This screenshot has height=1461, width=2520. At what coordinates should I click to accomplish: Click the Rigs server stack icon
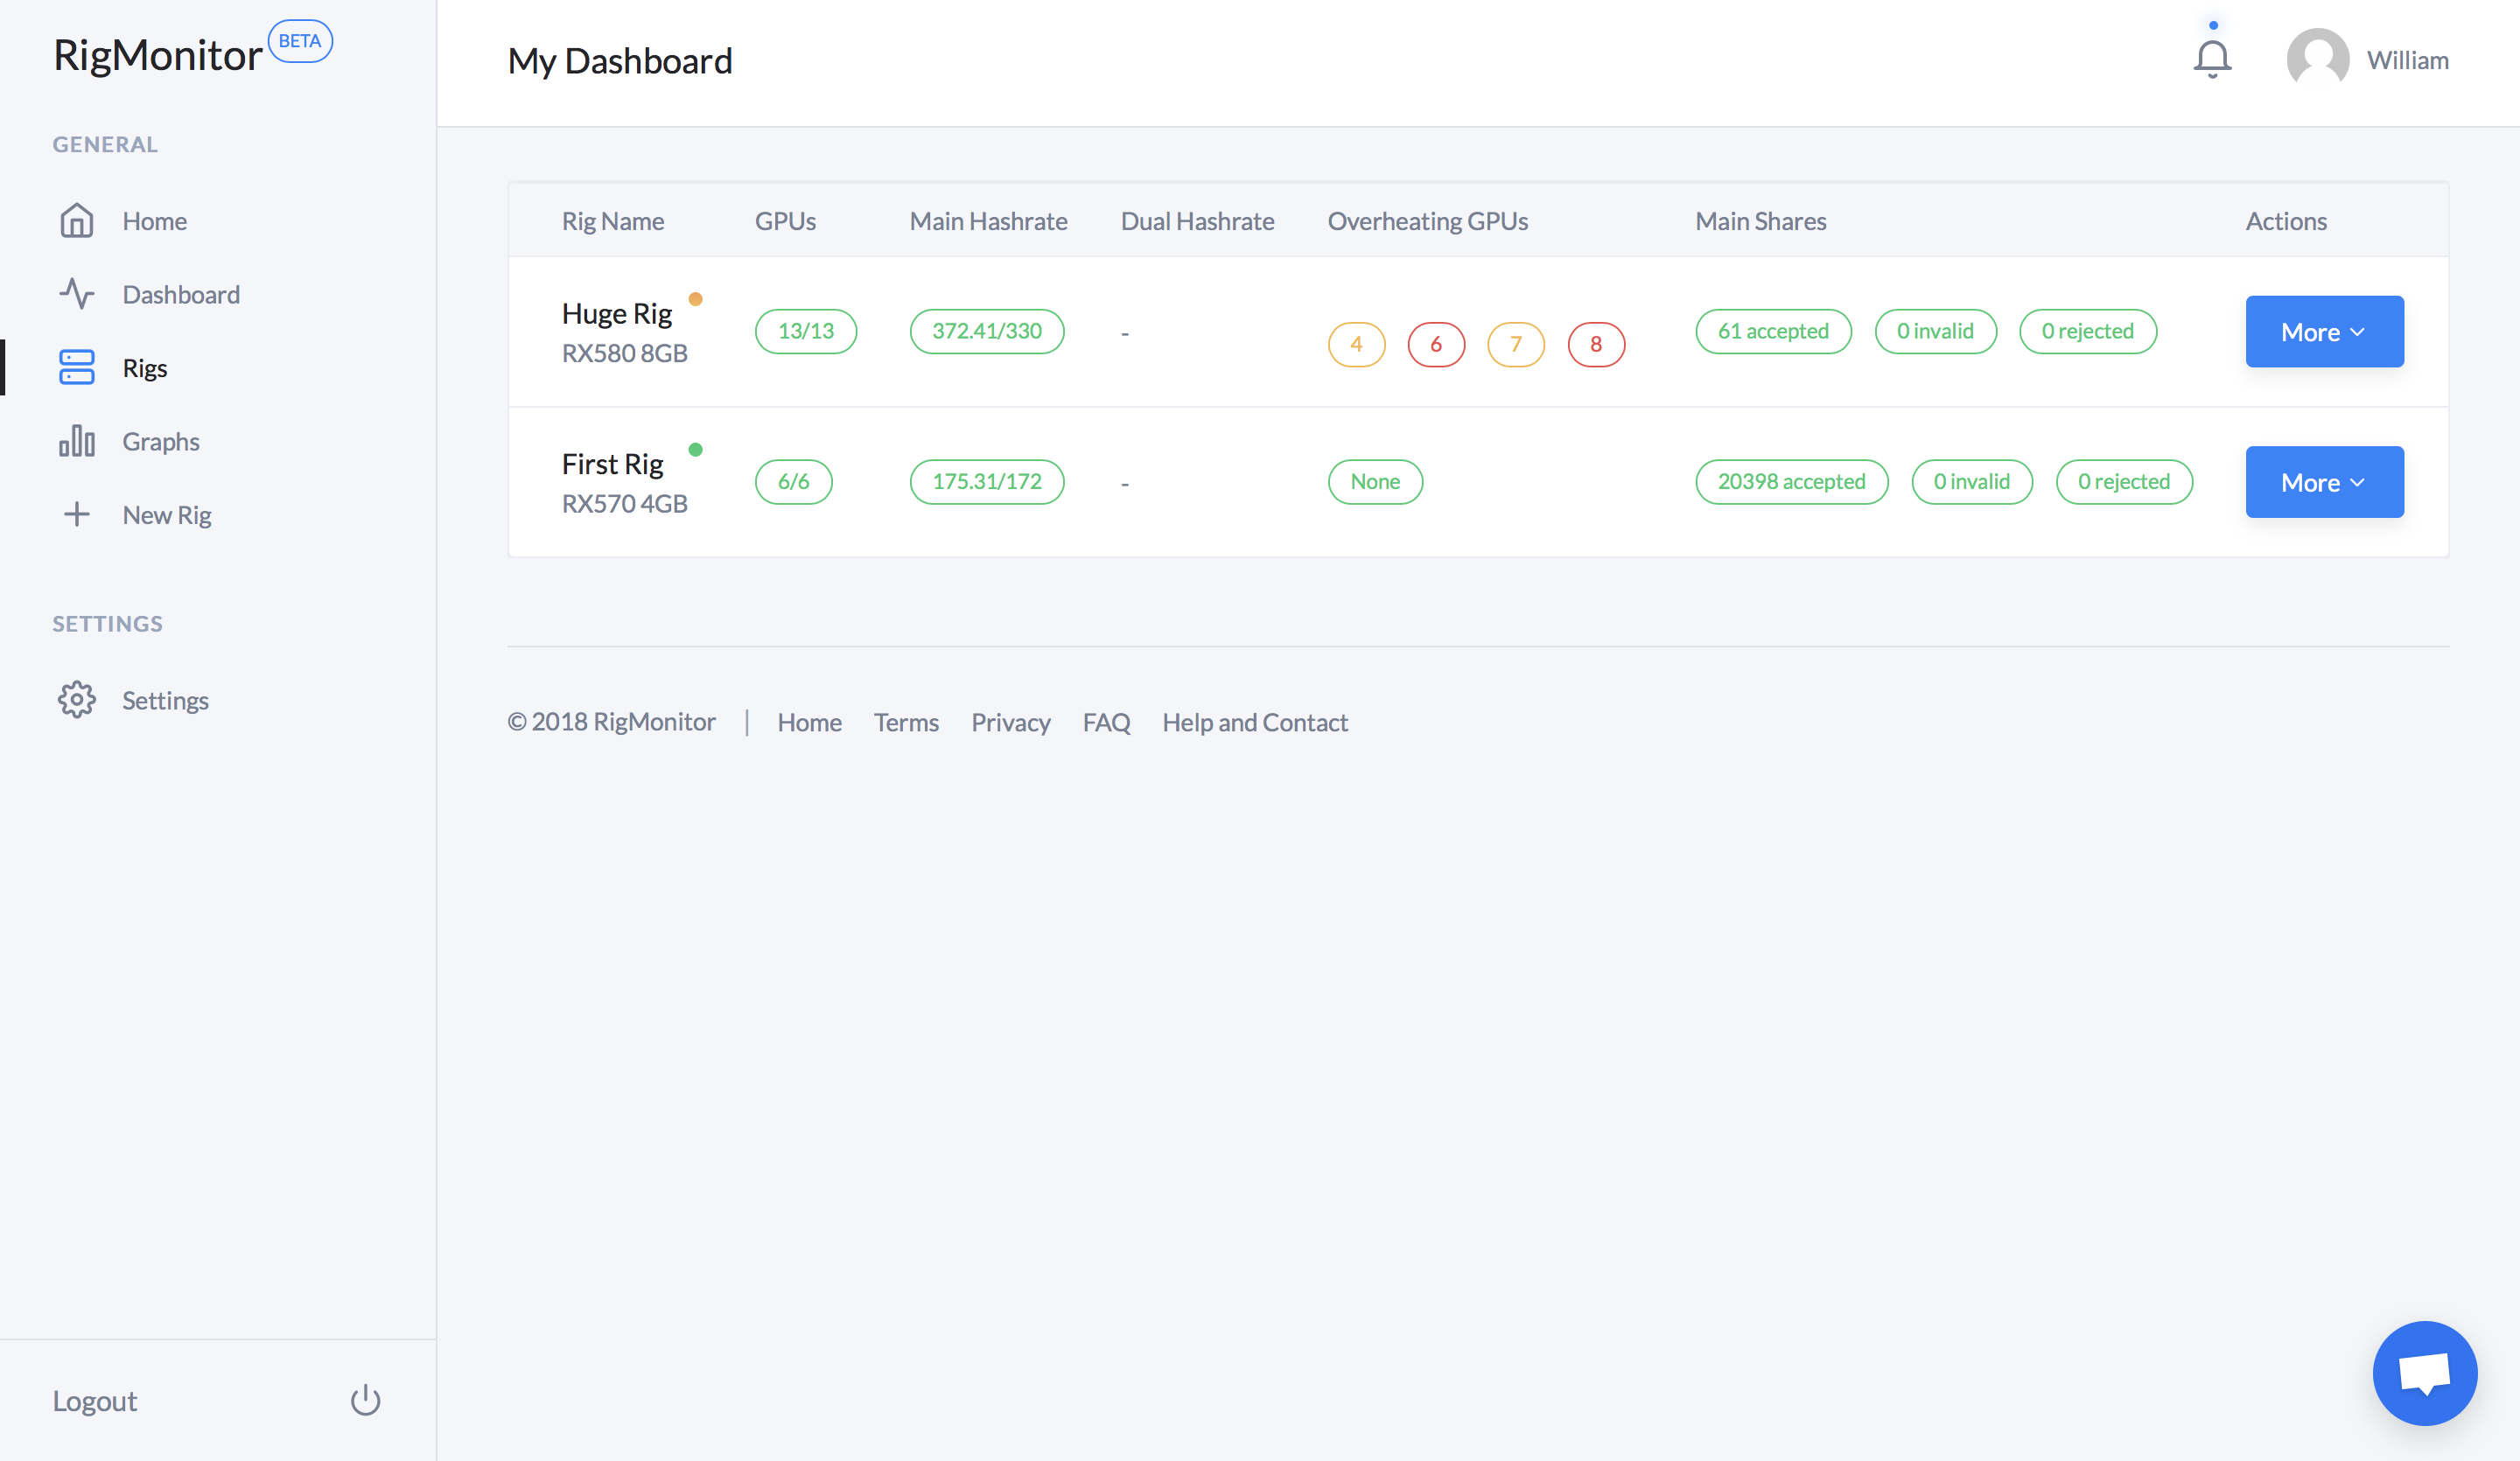77,367
